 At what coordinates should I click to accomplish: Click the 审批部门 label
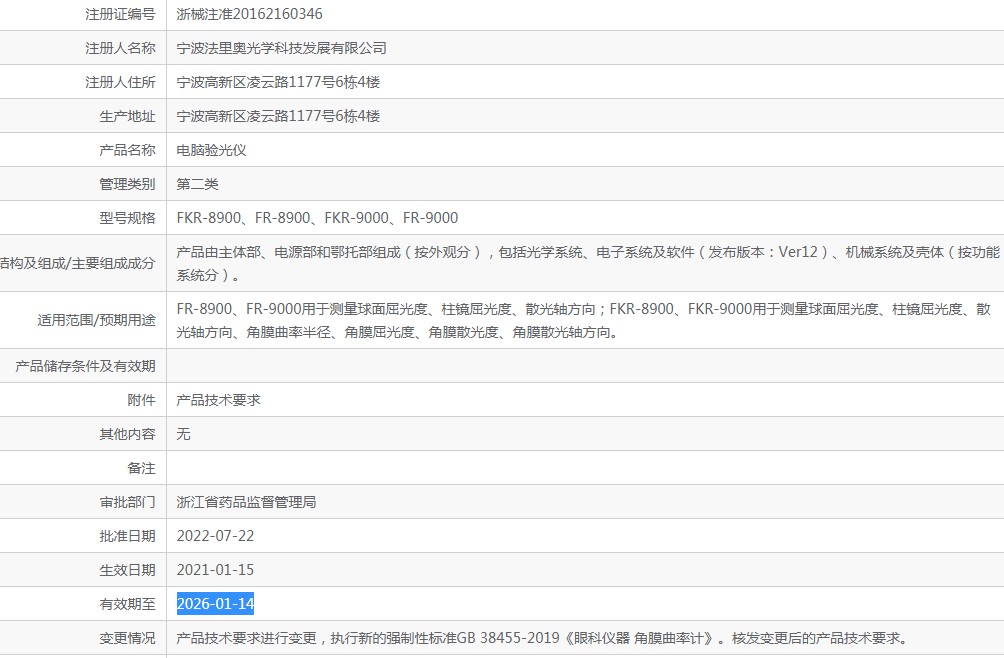(x=127, y=501)
